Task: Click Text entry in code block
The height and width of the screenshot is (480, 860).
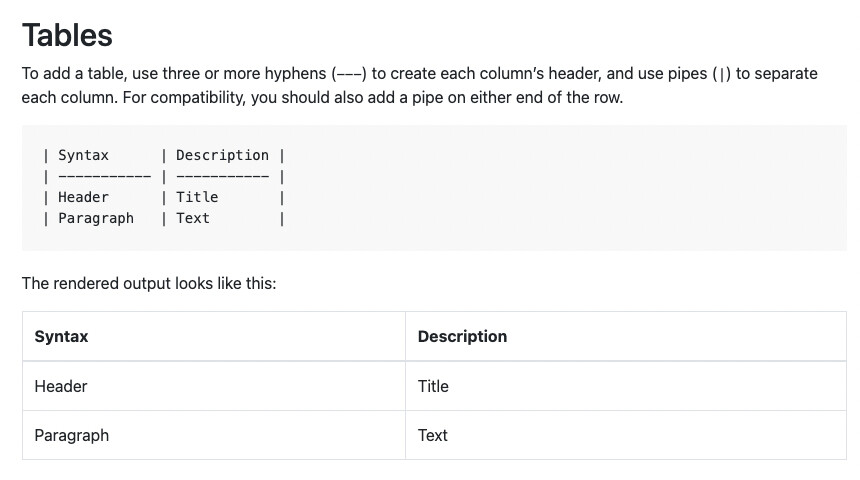Action: tap(193, 218)
